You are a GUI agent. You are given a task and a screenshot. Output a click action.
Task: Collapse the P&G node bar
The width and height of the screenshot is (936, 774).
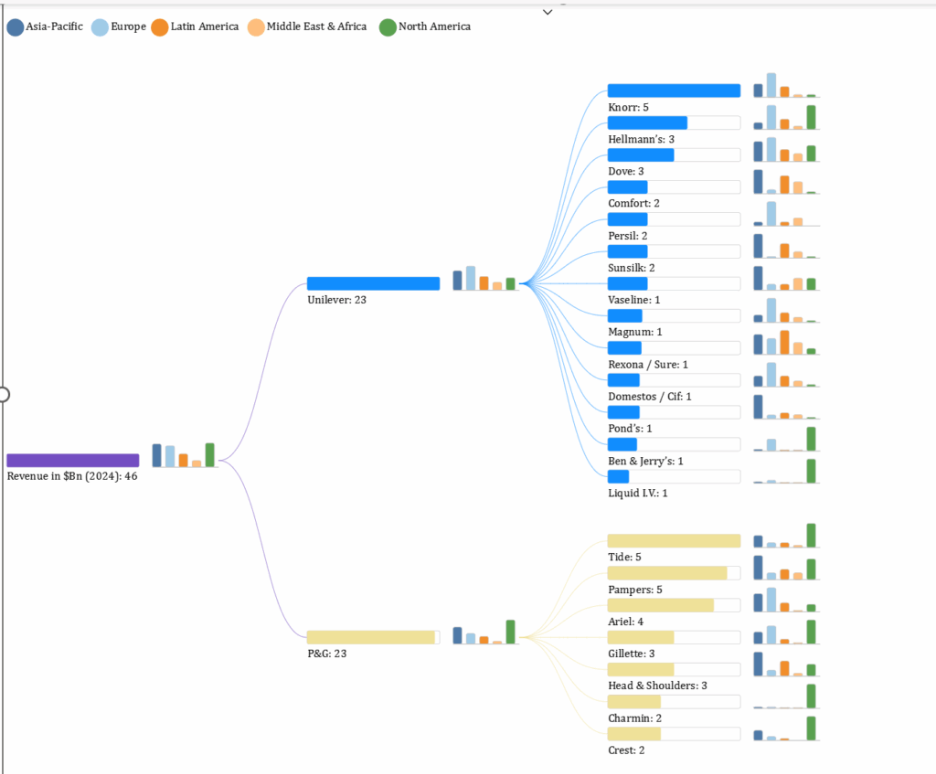point(371,638)
